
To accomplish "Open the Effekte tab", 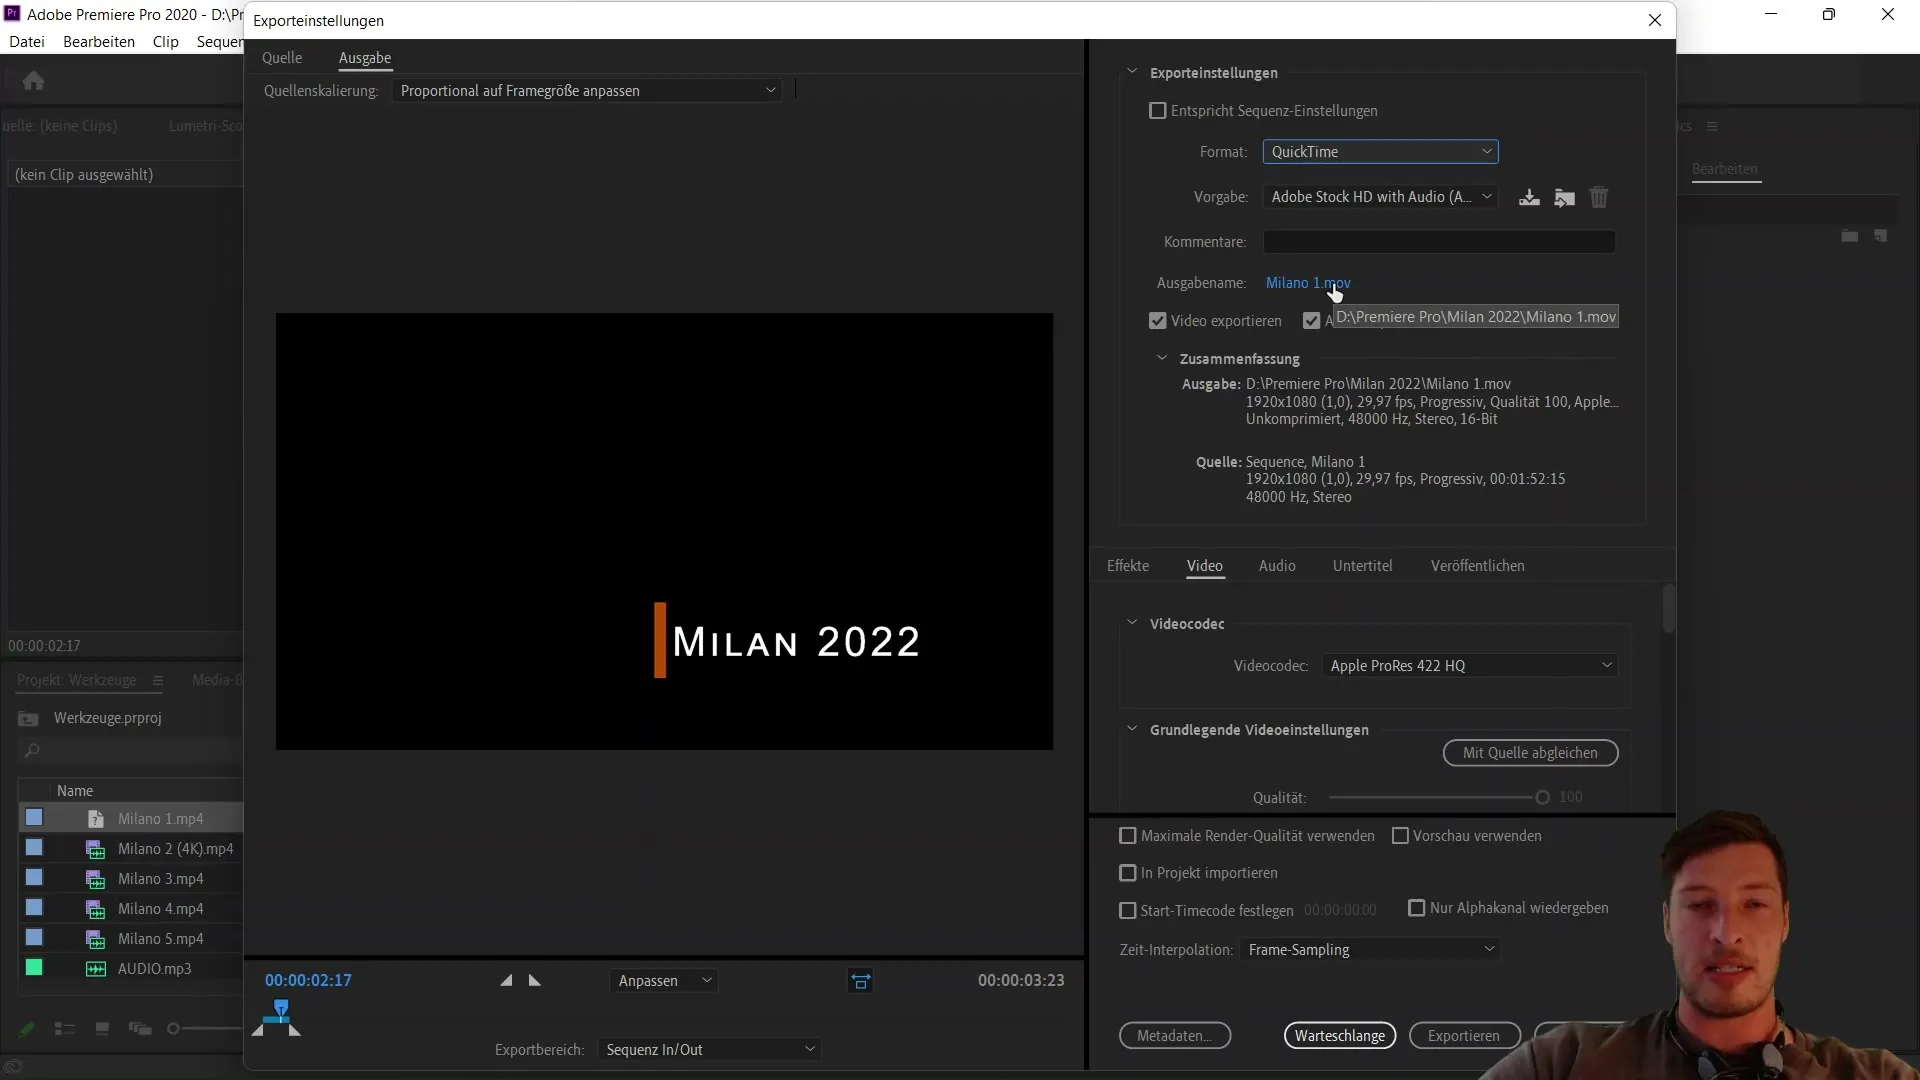I will [1128, 566].
